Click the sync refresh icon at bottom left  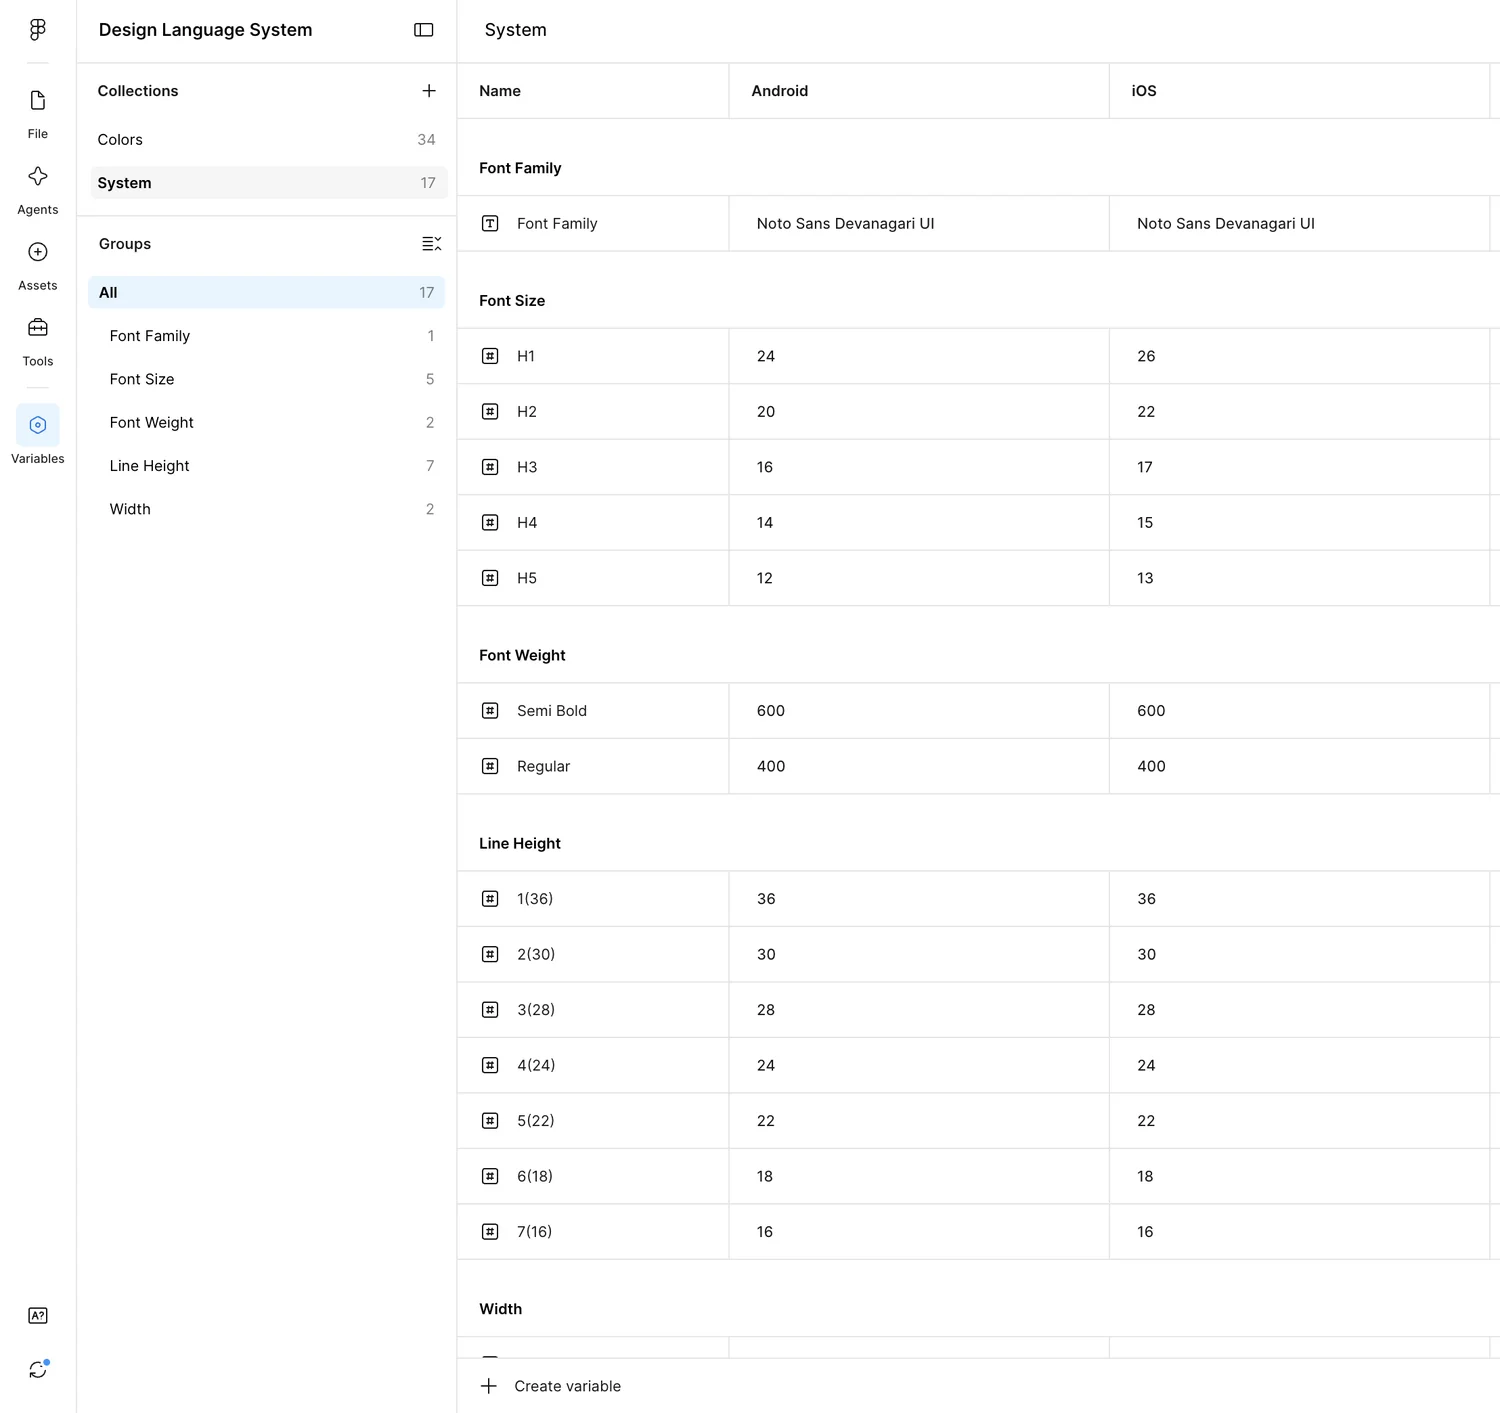(x=38, y=1370)
